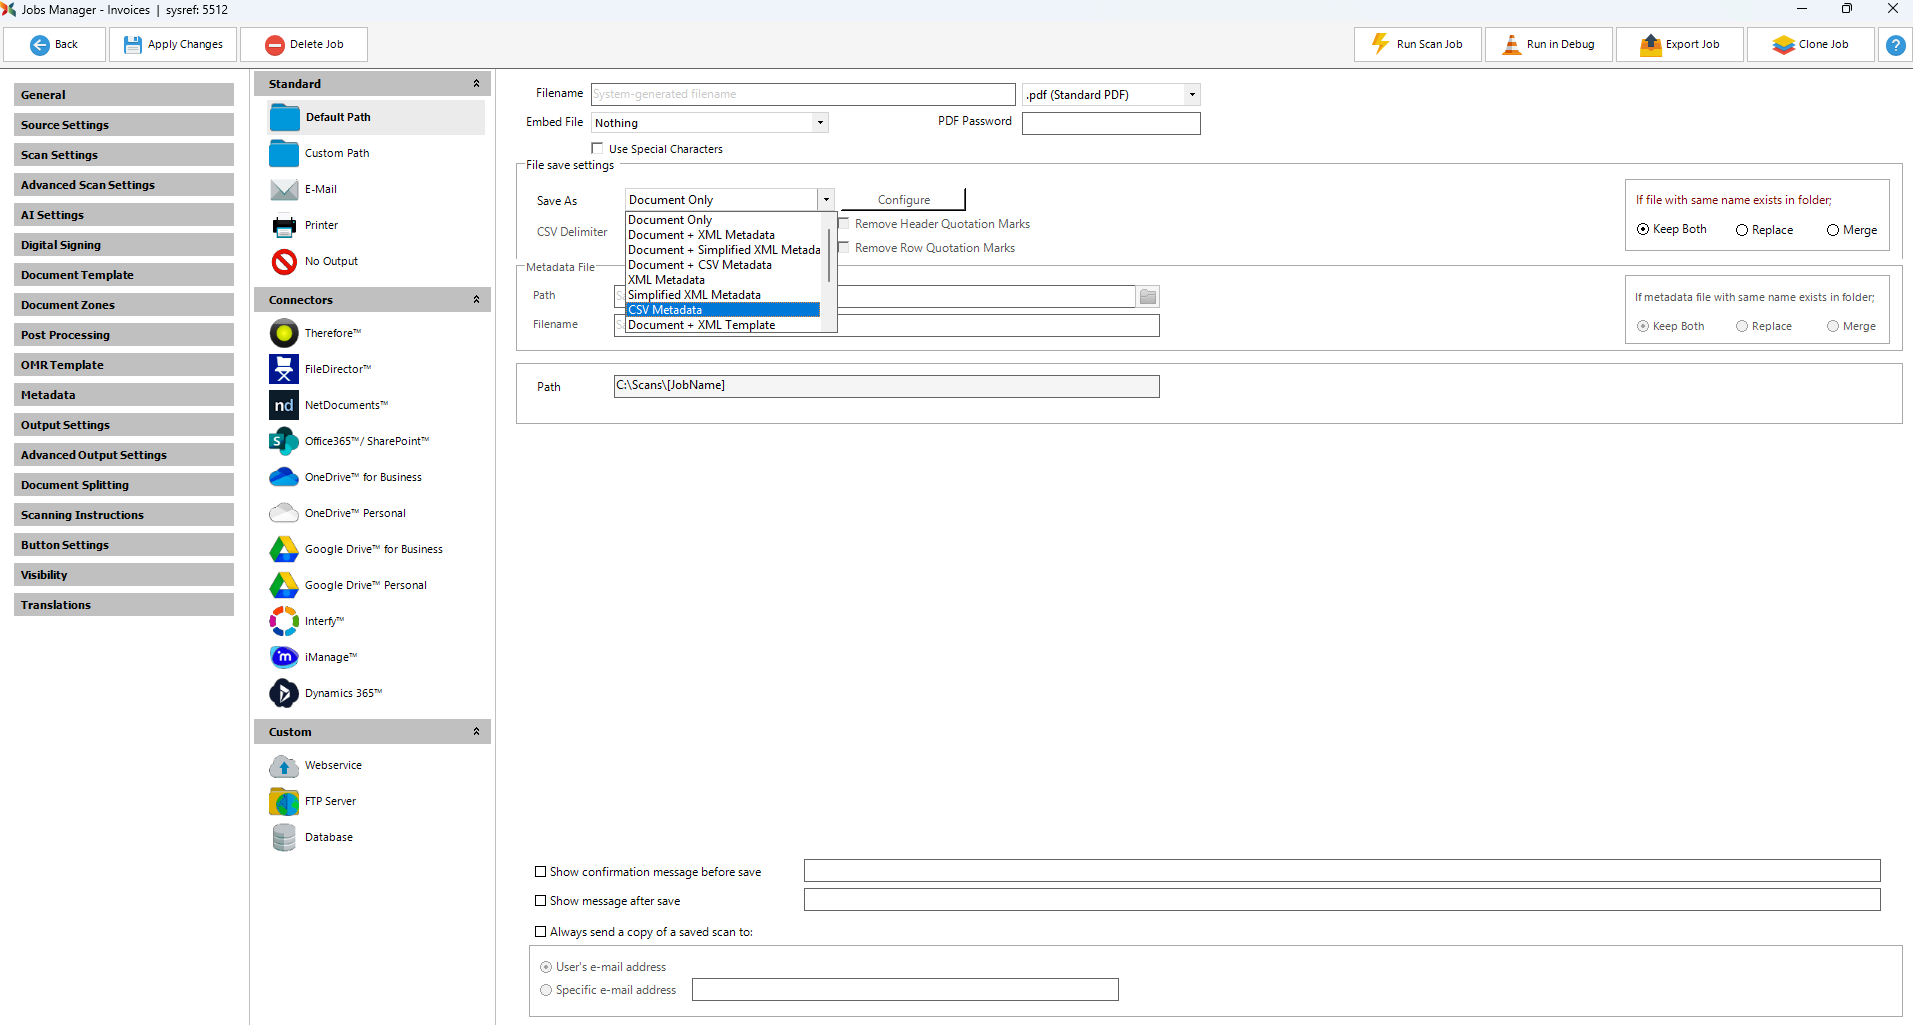The width and height of the screenshot is (1913, 1025).
Task: Click the help question mark icon
Action: tap(1894, 45)
